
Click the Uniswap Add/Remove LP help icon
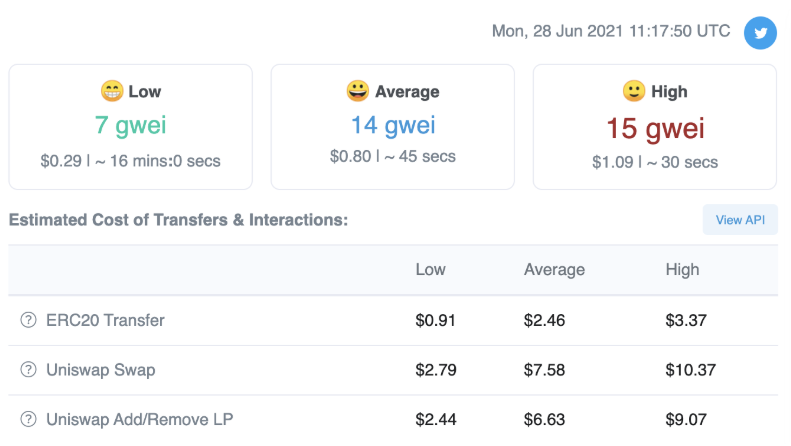point(28,420)
